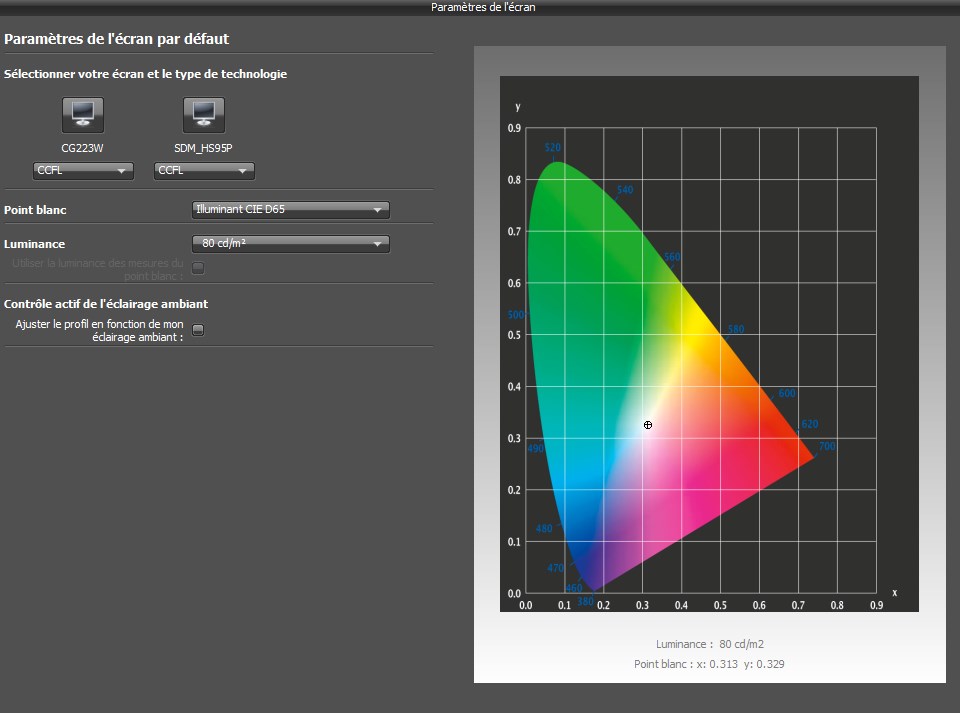The height and width of the screenshot is (713, 960).
Task: Open the CCFL technology dropdown under CG223W
Action: click(x=84, y=171)
